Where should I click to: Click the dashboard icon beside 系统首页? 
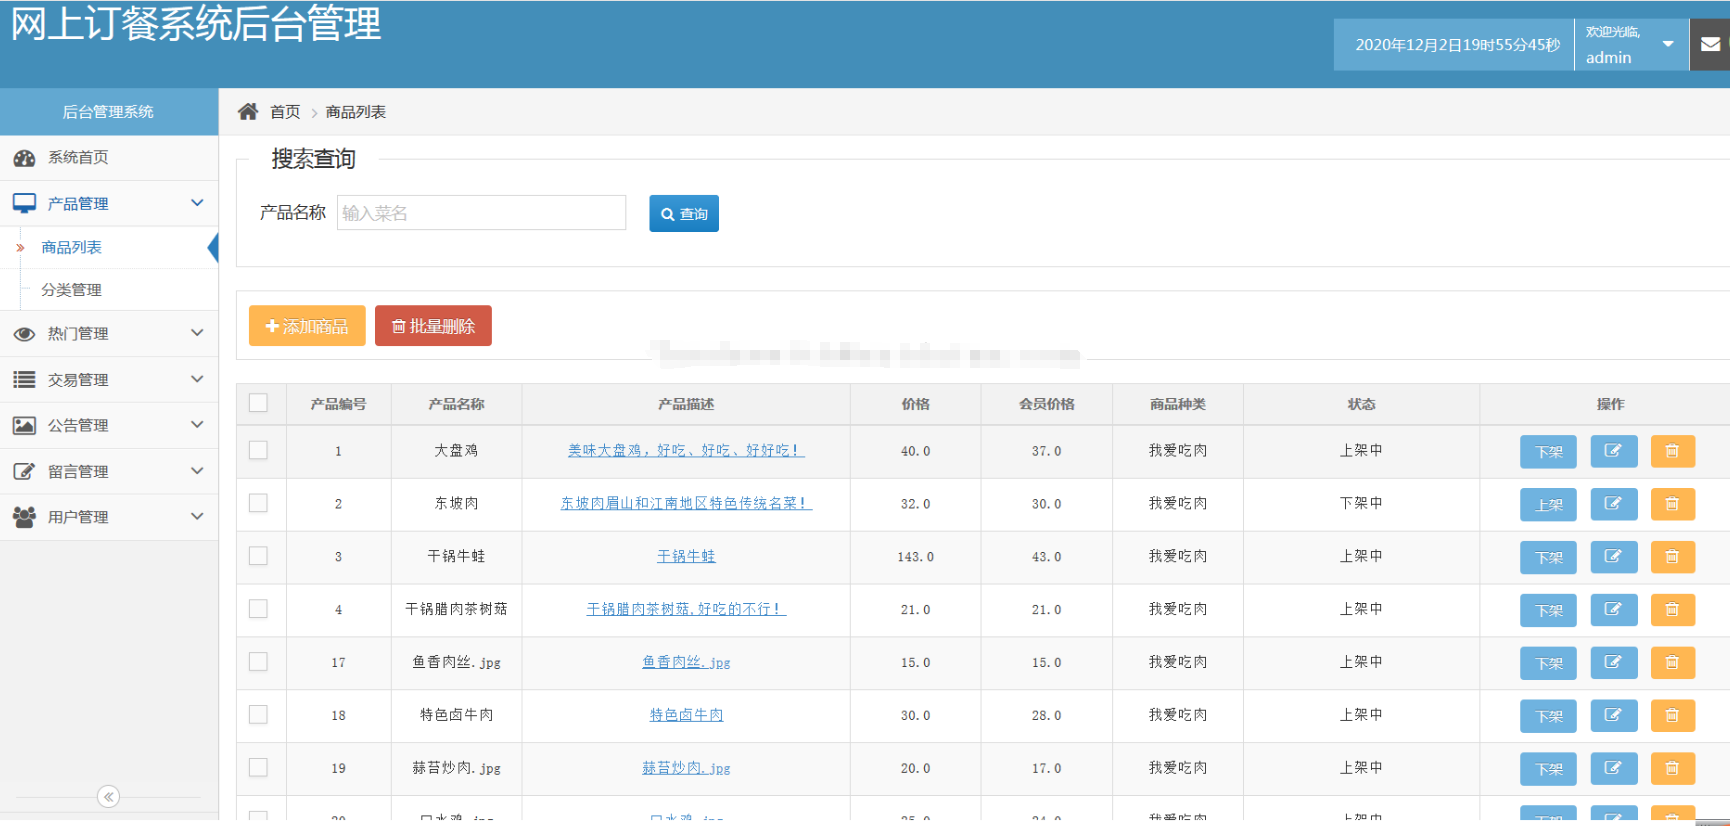[24, 158]
